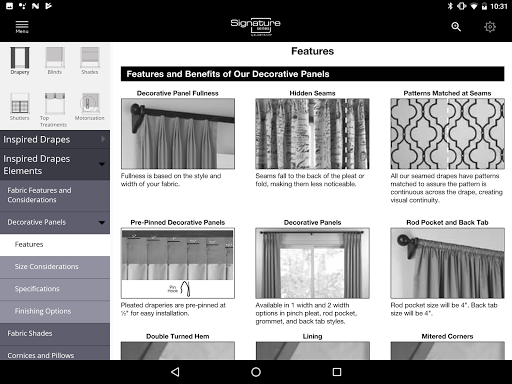This screenshot has height=384, width=512.
Task: Tap the Android recent apps button
Action: (337, 372)
